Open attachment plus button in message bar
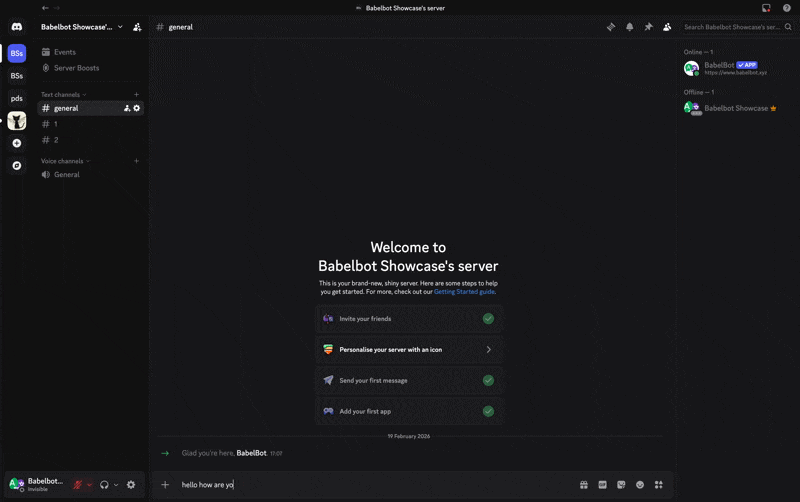Screen dimensions: 800x502 coord(165,485)
